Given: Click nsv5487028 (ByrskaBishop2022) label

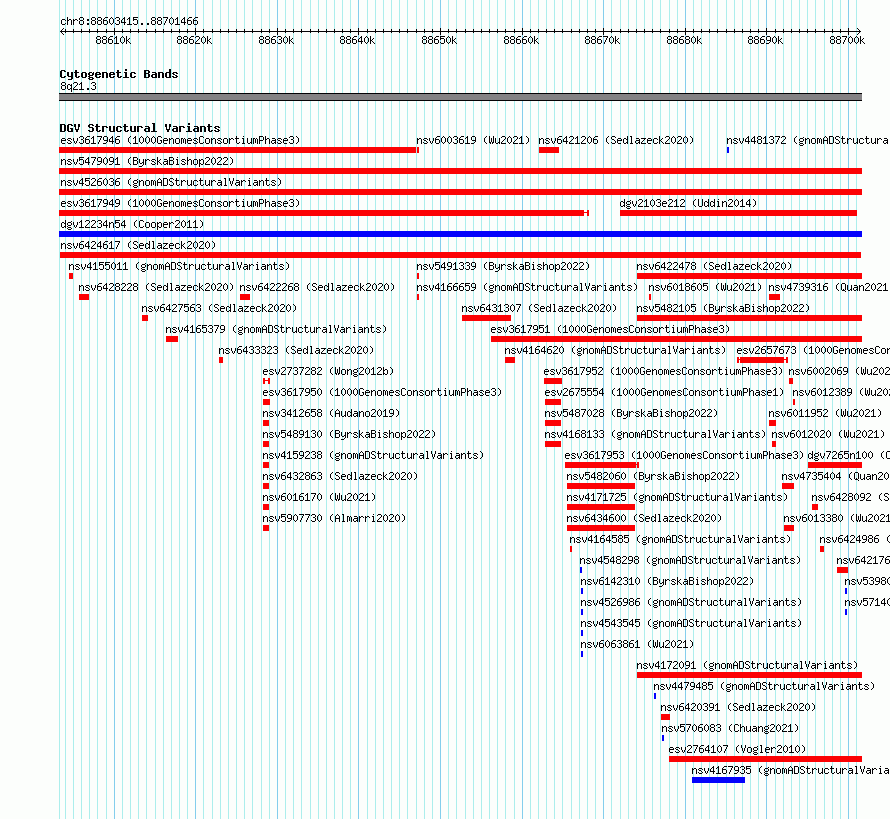Looking at the screenshot, I should pyautogui.click(x=631, y=413).
